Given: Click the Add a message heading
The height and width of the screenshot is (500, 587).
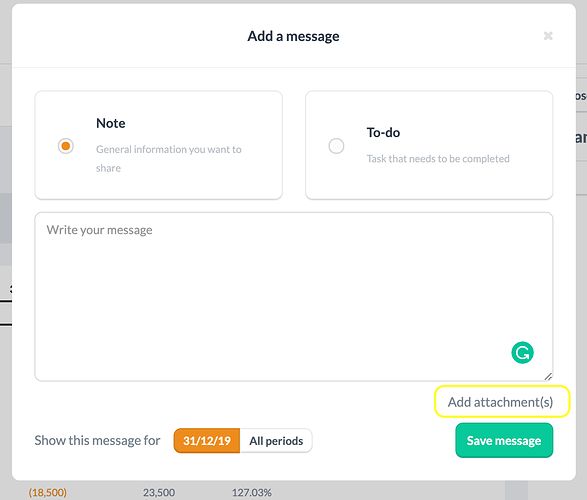Looking at the screenshot, I should (294, 36).
